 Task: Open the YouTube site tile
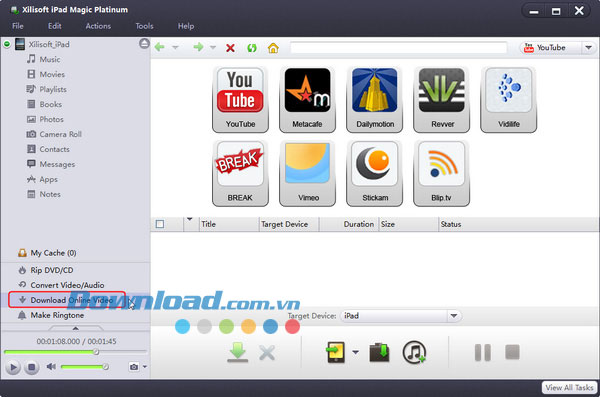(240, 100)
